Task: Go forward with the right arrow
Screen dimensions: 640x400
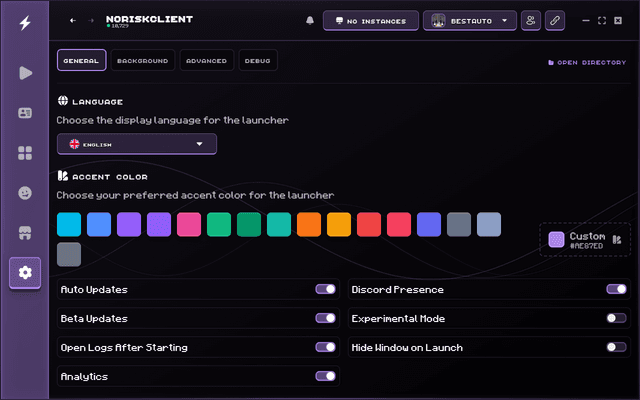Action: [x=91, y=20]
